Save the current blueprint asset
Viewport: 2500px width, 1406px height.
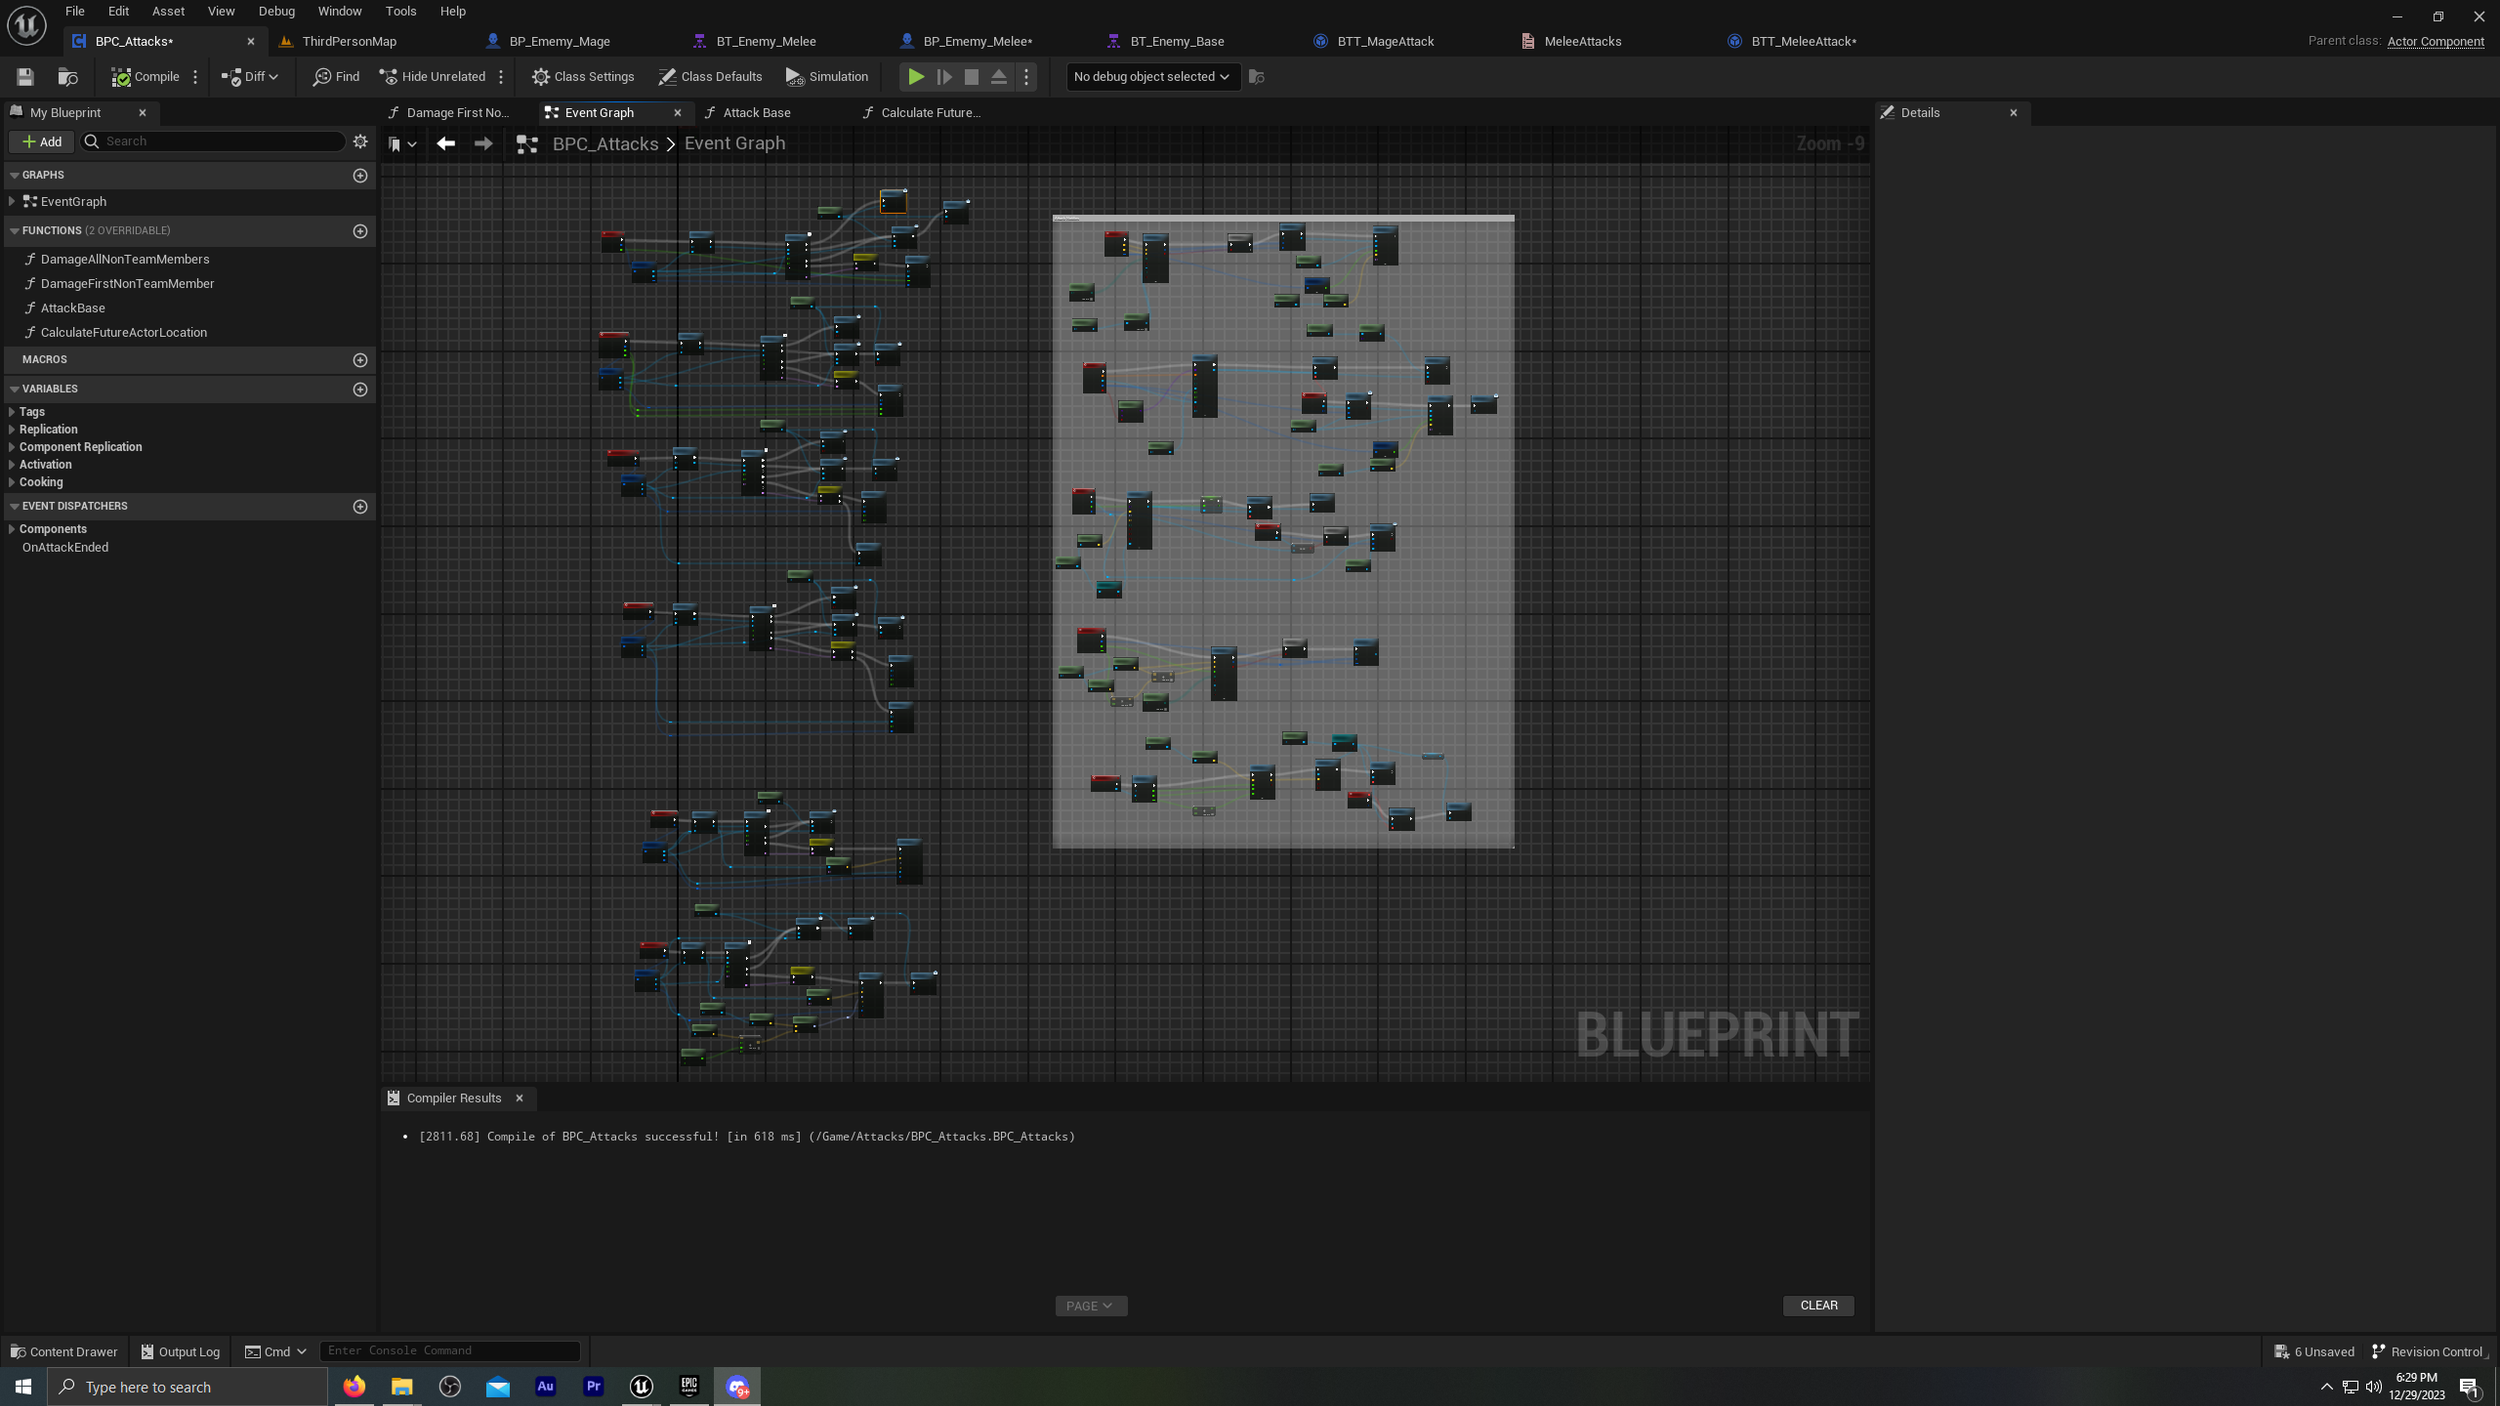(25, 77)
